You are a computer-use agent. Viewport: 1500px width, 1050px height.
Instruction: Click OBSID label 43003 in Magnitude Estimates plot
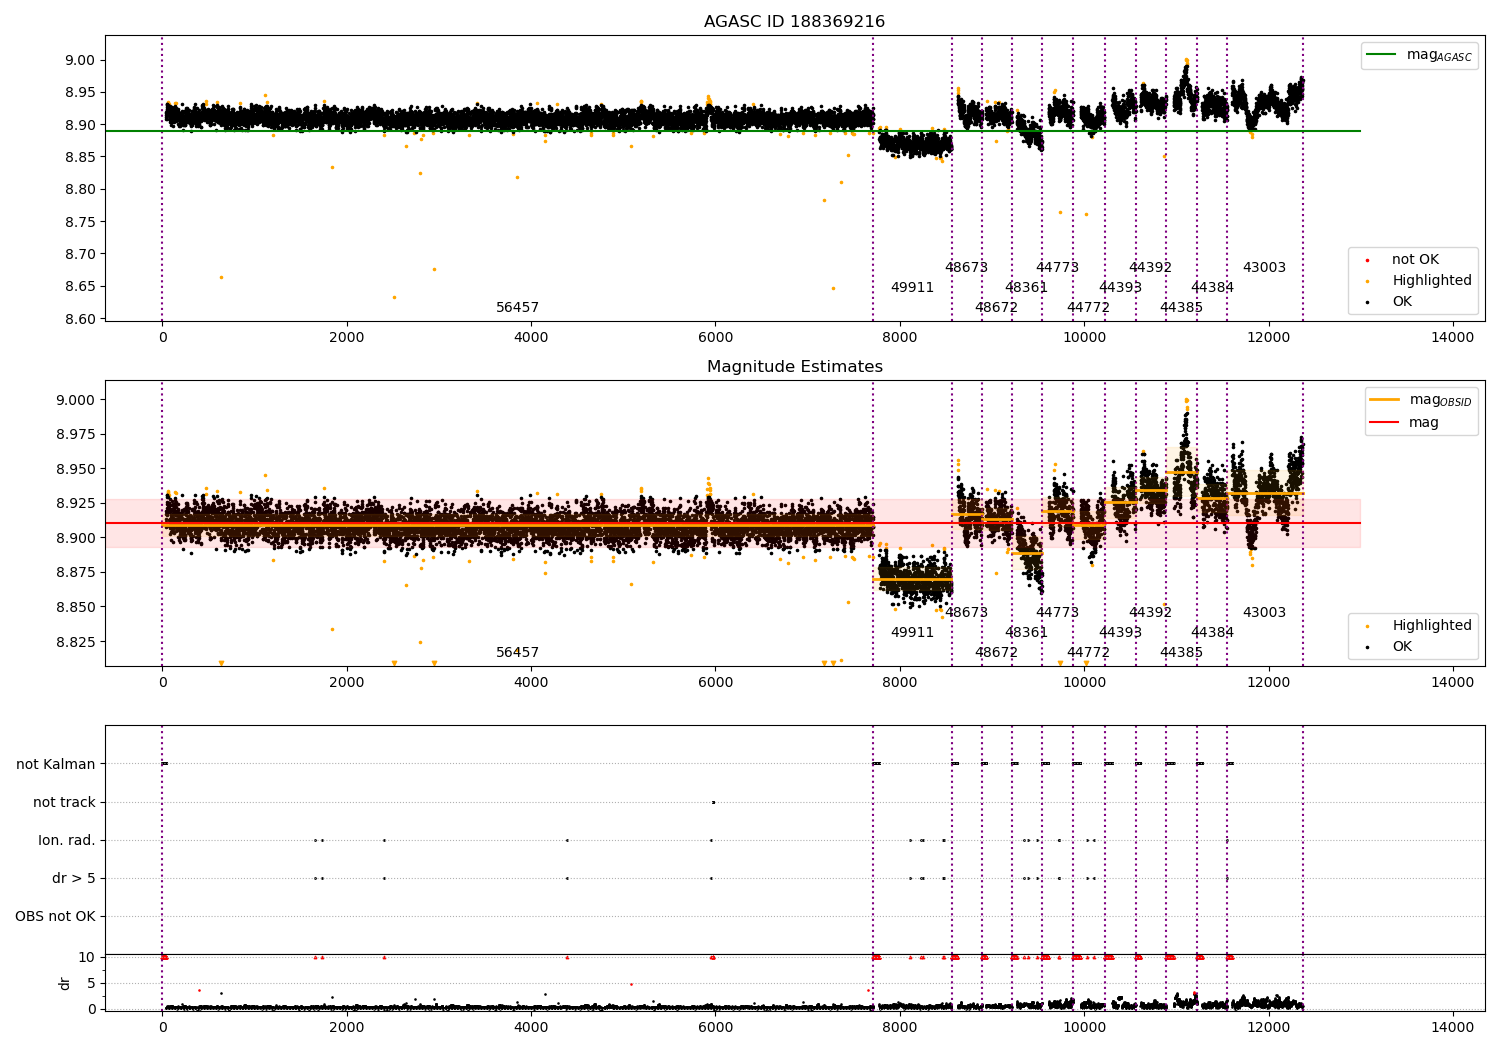1264,613
